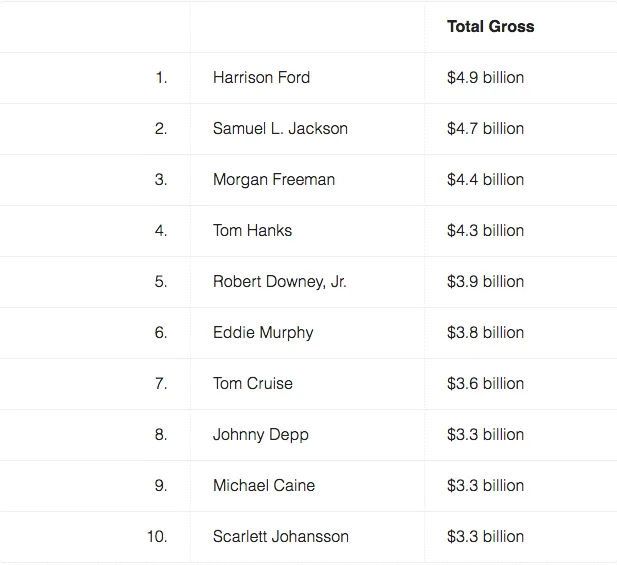Select the Robert Downey, Jr. entry
Screen dimensions: 617x565
279,282
